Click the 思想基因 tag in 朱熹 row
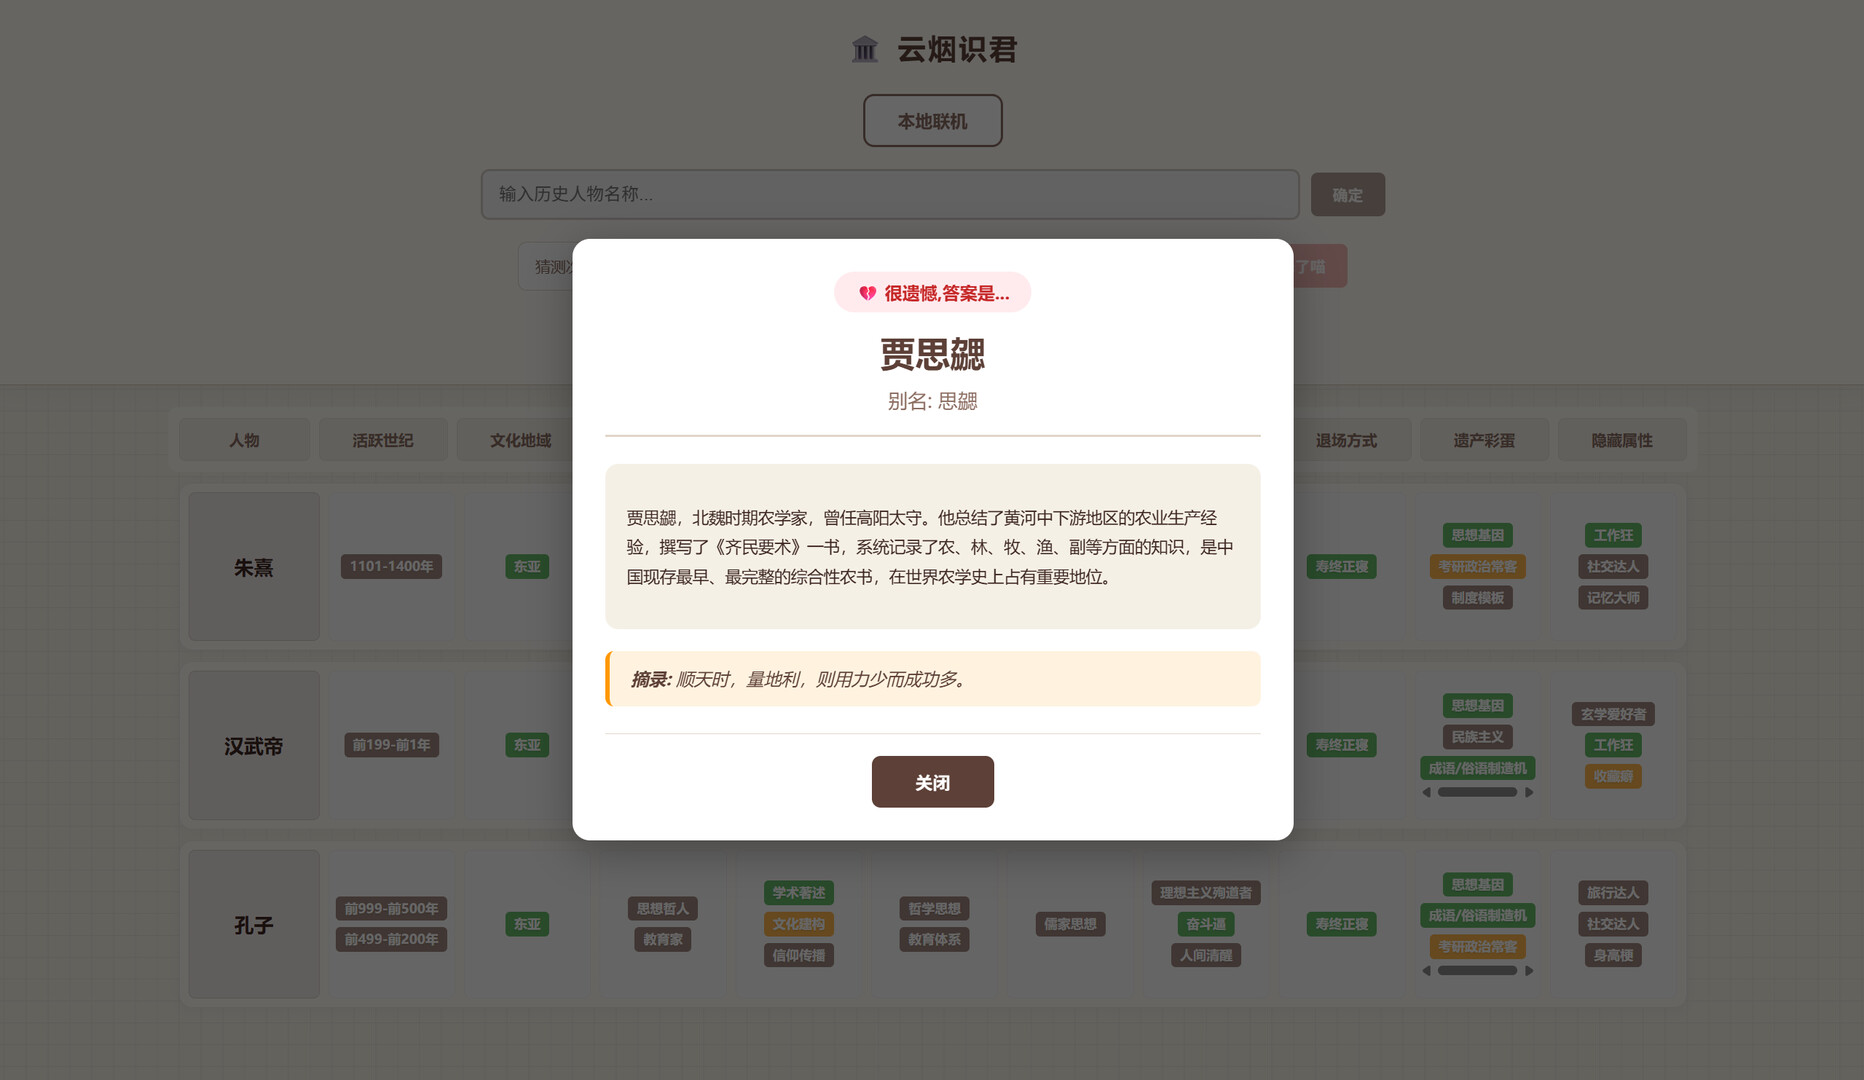Viewport: 1864px width, 1080px height. (x=1477, y=536)
